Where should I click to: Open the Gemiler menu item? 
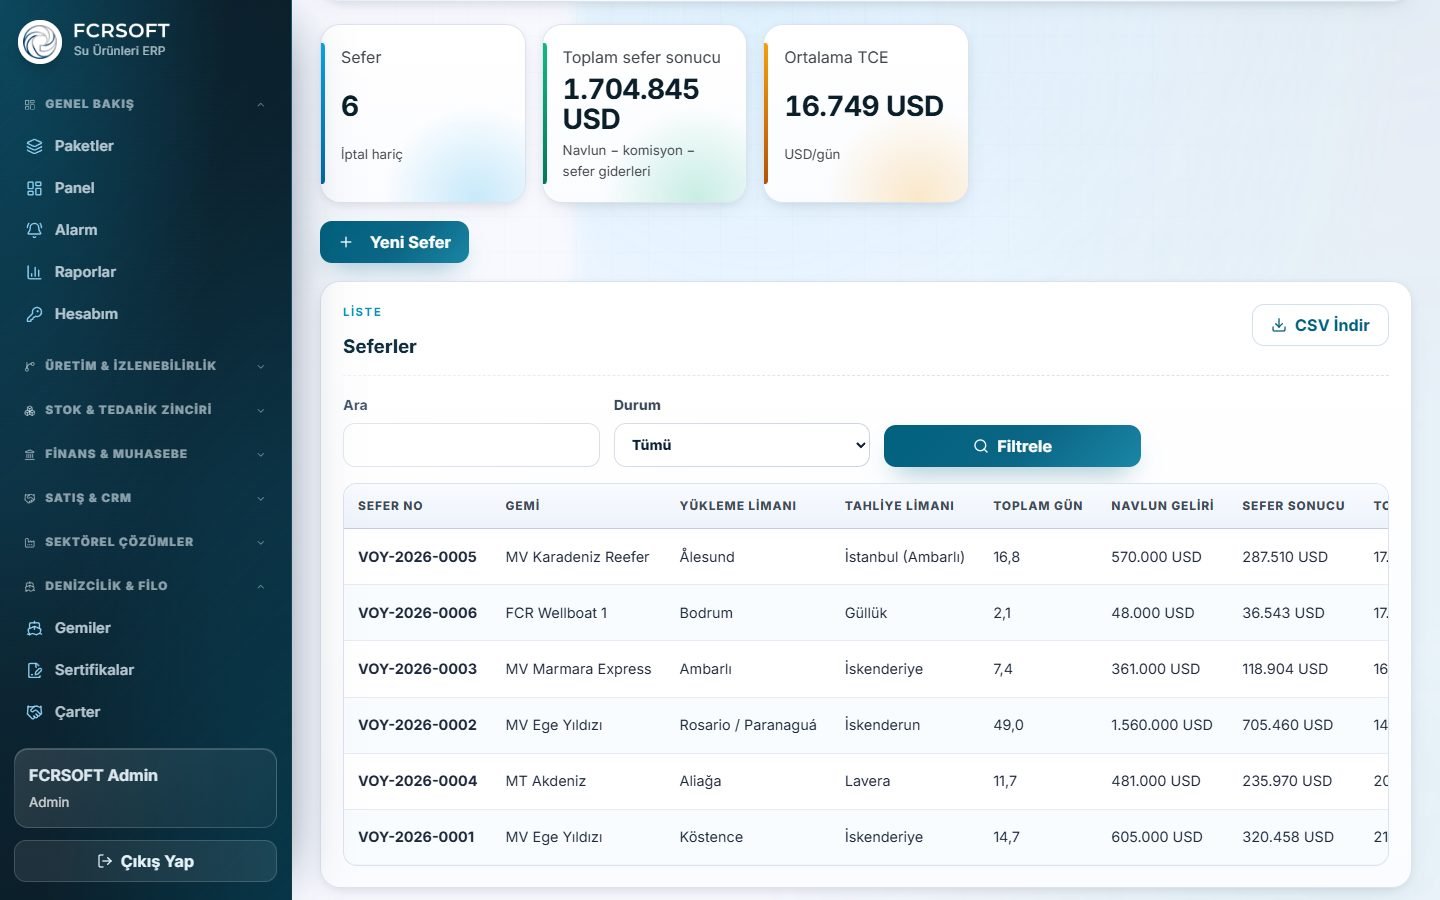pos(145,628)
